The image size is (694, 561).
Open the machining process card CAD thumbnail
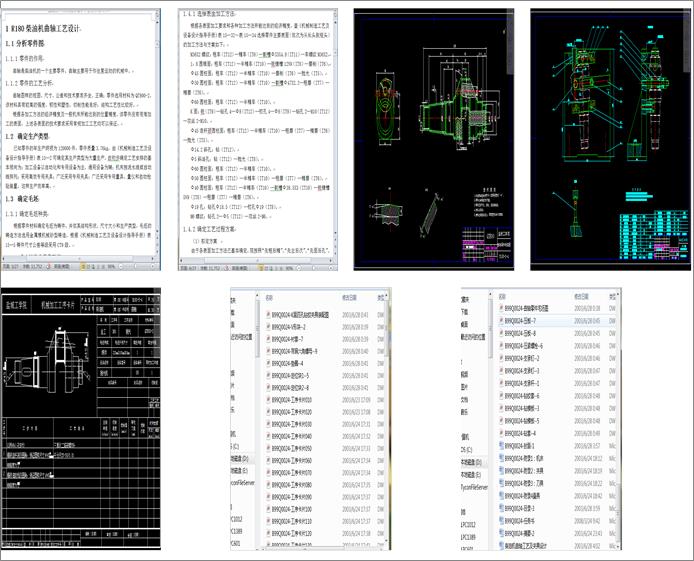click(81, 419)
